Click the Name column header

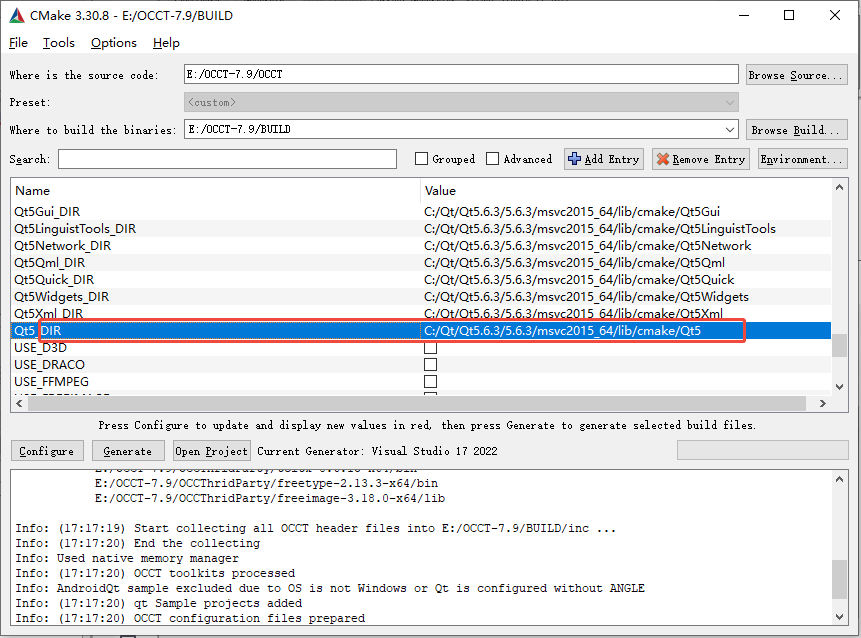[x=215, y=191]
